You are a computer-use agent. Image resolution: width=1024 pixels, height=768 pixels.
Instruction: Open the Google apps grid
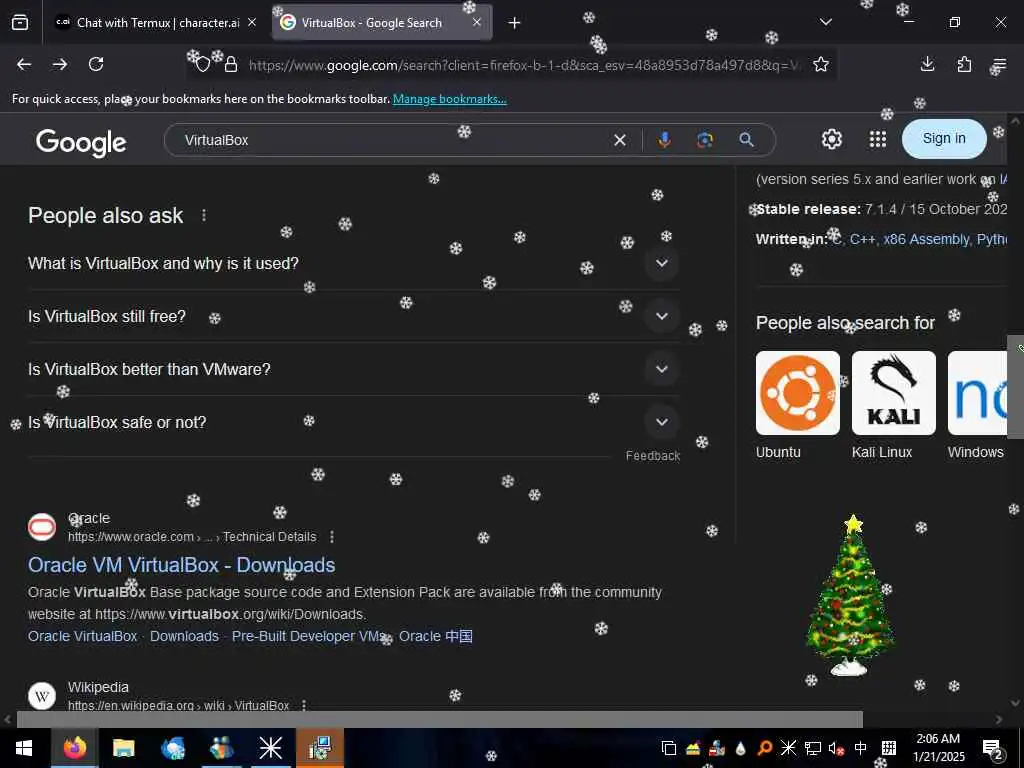tap(878, 139)
